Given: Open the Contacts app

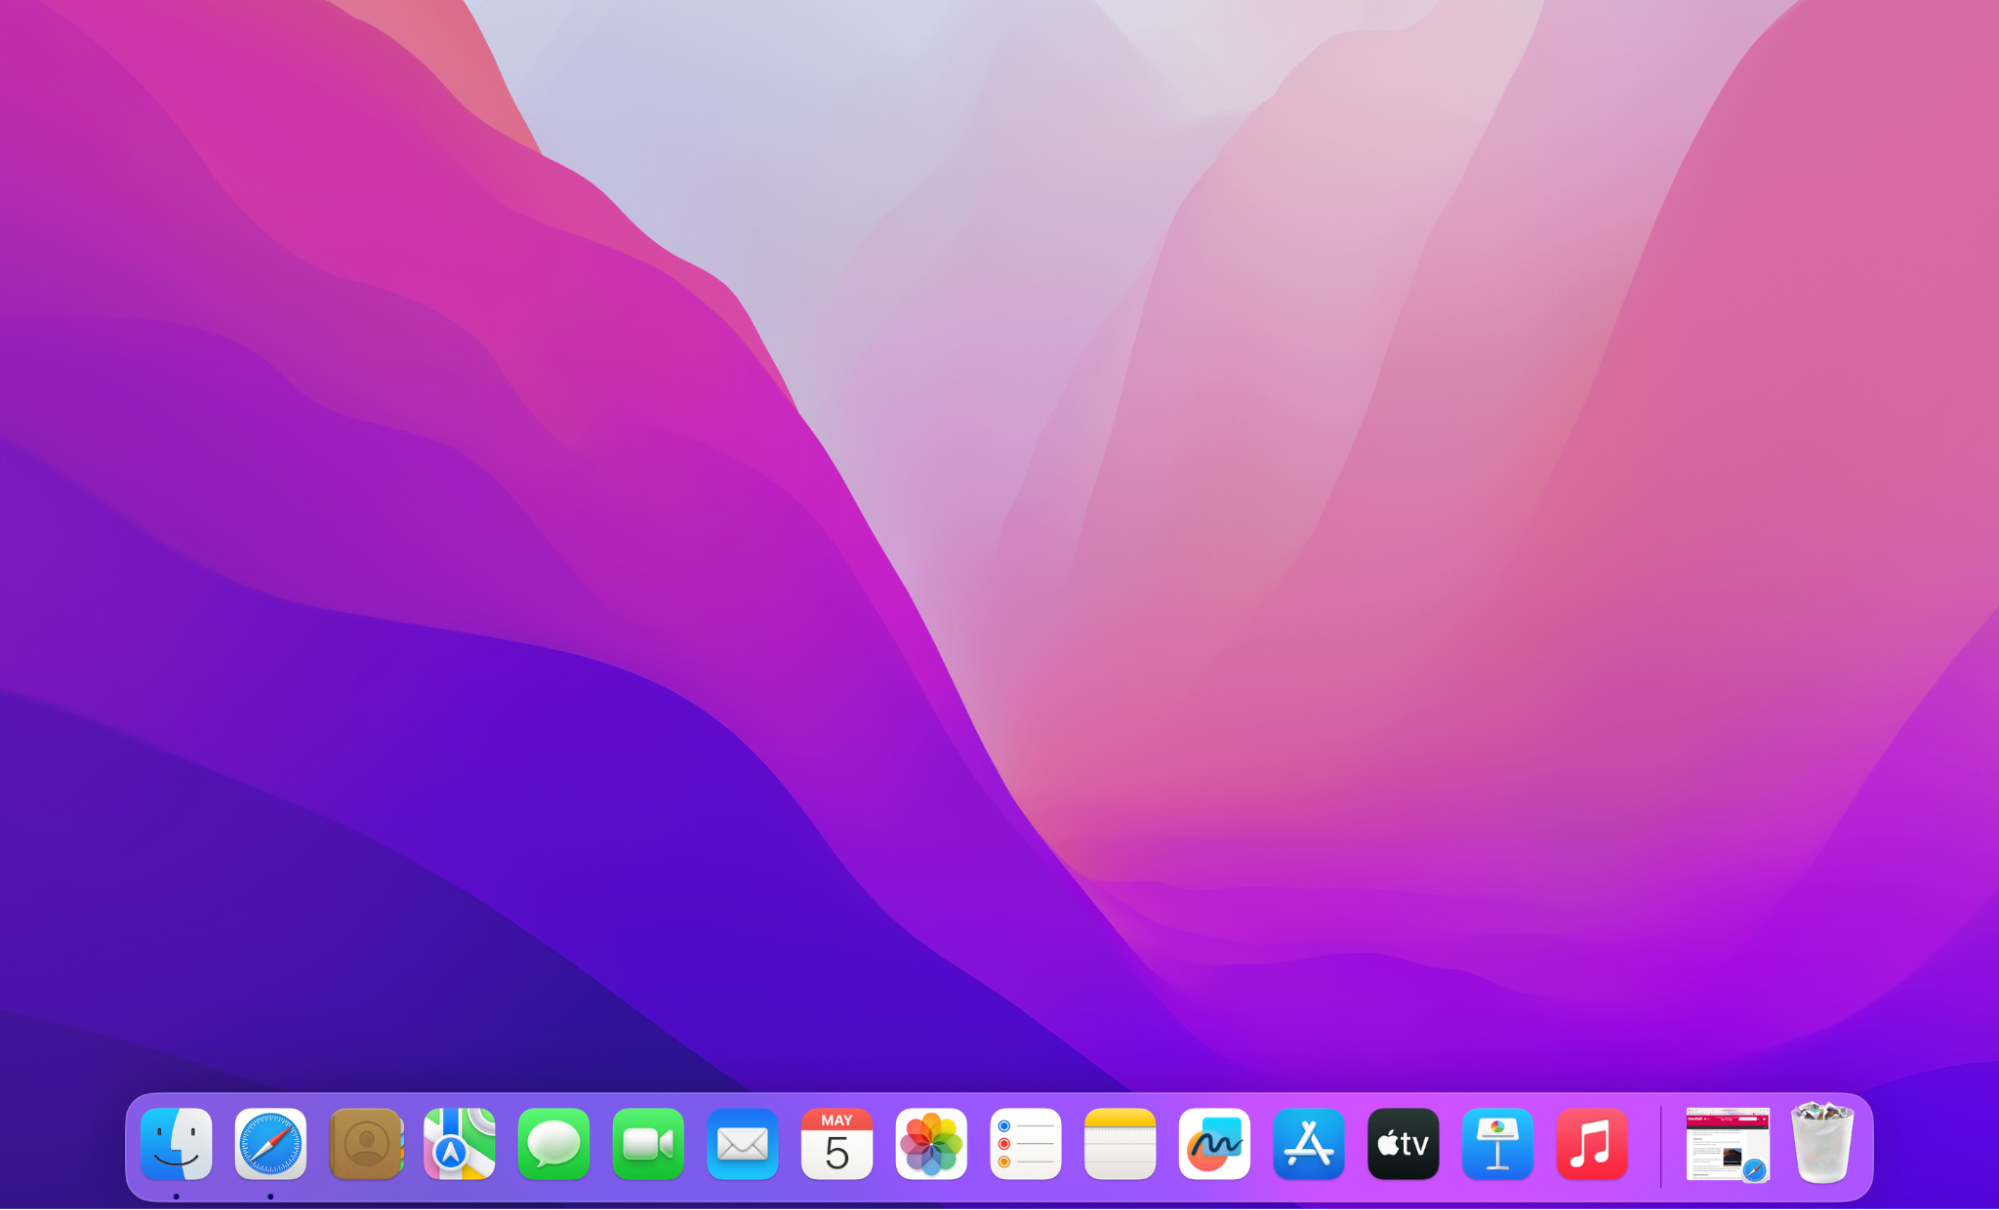Looking at the screenshot, I should (x=365, y=1144).
